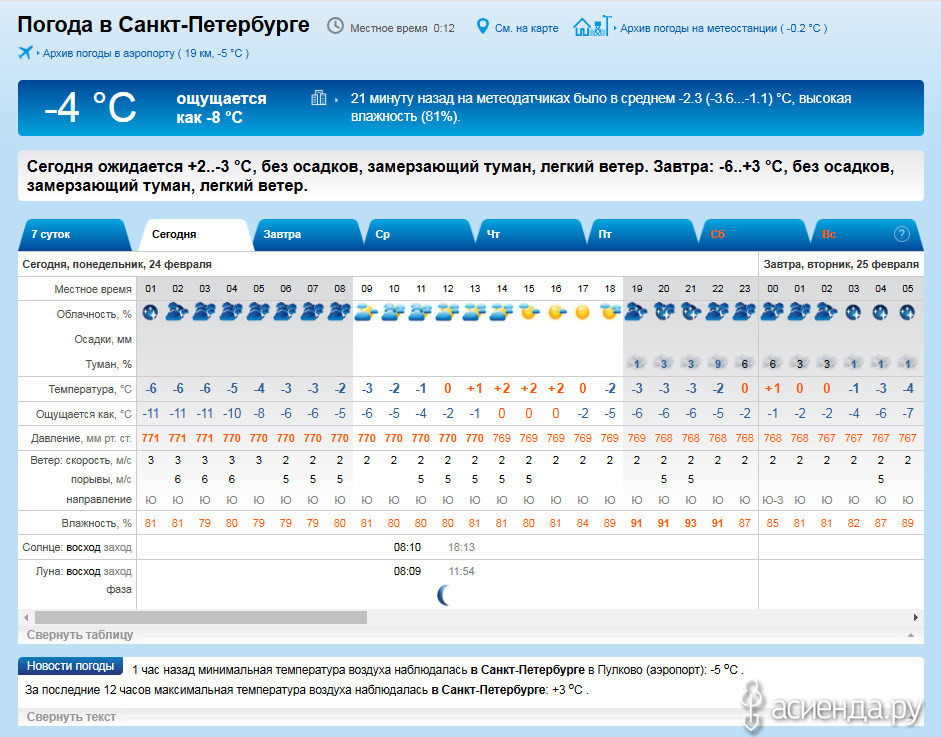Click the fog icon at hour 22
The width and height of the screenshot is (941, 737).
click(x=718, y=363)
